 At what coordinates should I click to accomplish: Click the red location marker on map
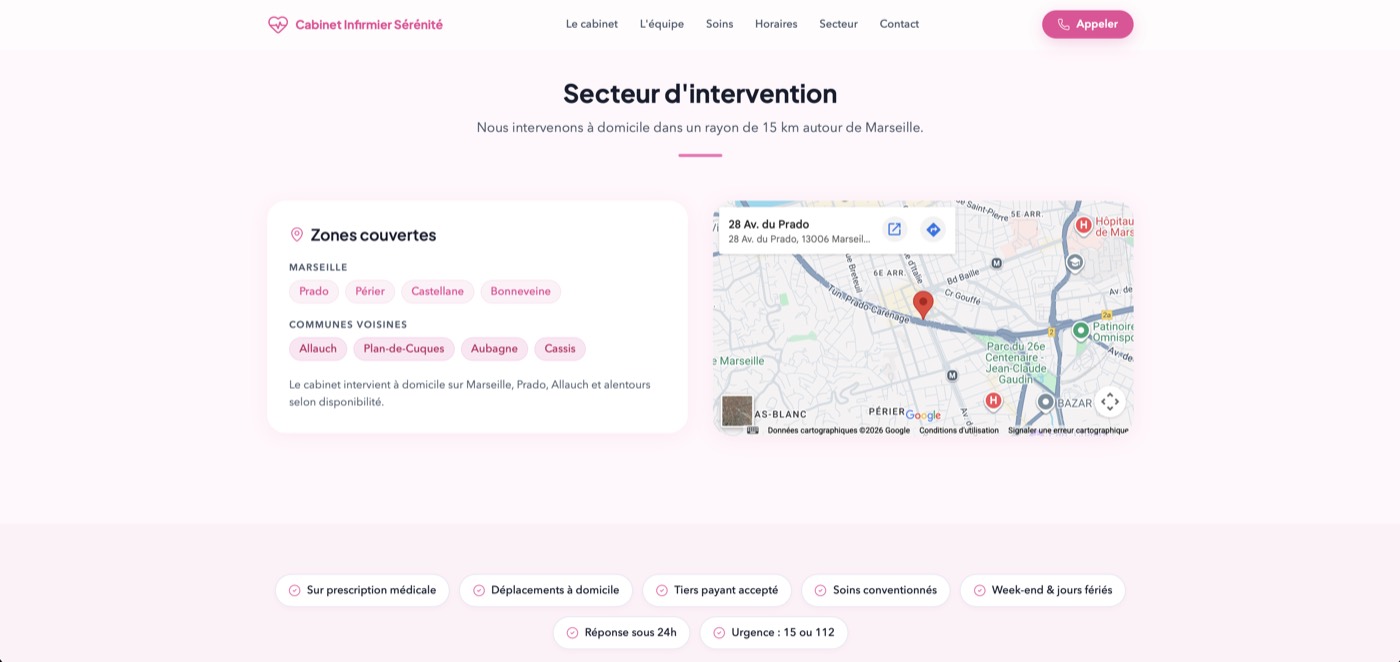[x=923, y=305]
